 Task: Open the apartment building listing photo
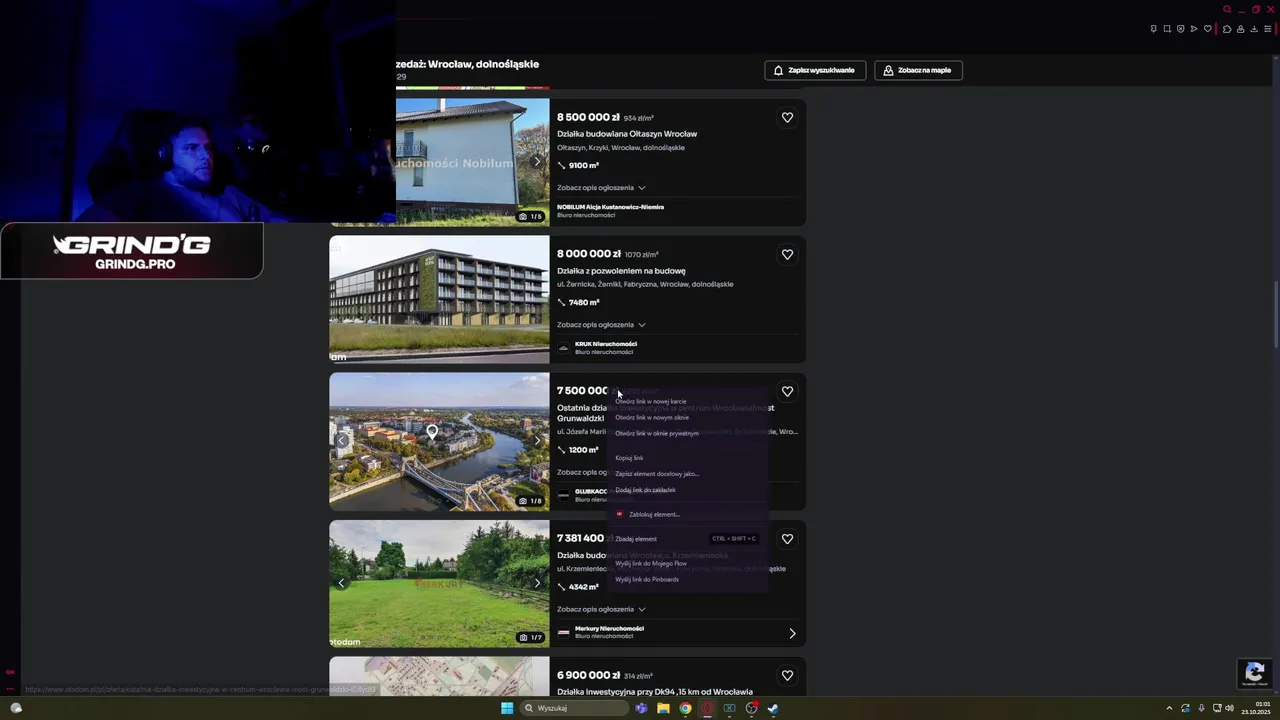click(439, 299)
